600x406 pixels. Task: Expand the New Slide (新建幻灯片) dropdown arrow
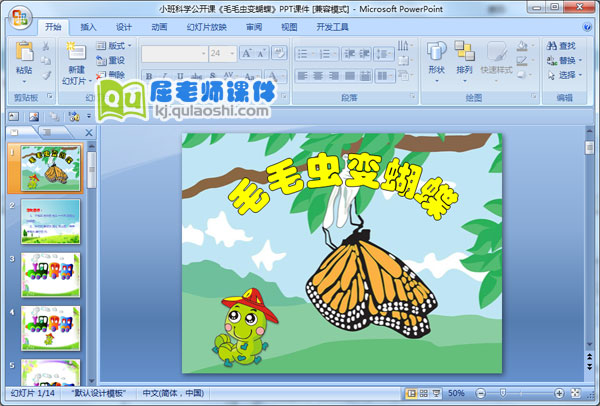click(90, 81)
